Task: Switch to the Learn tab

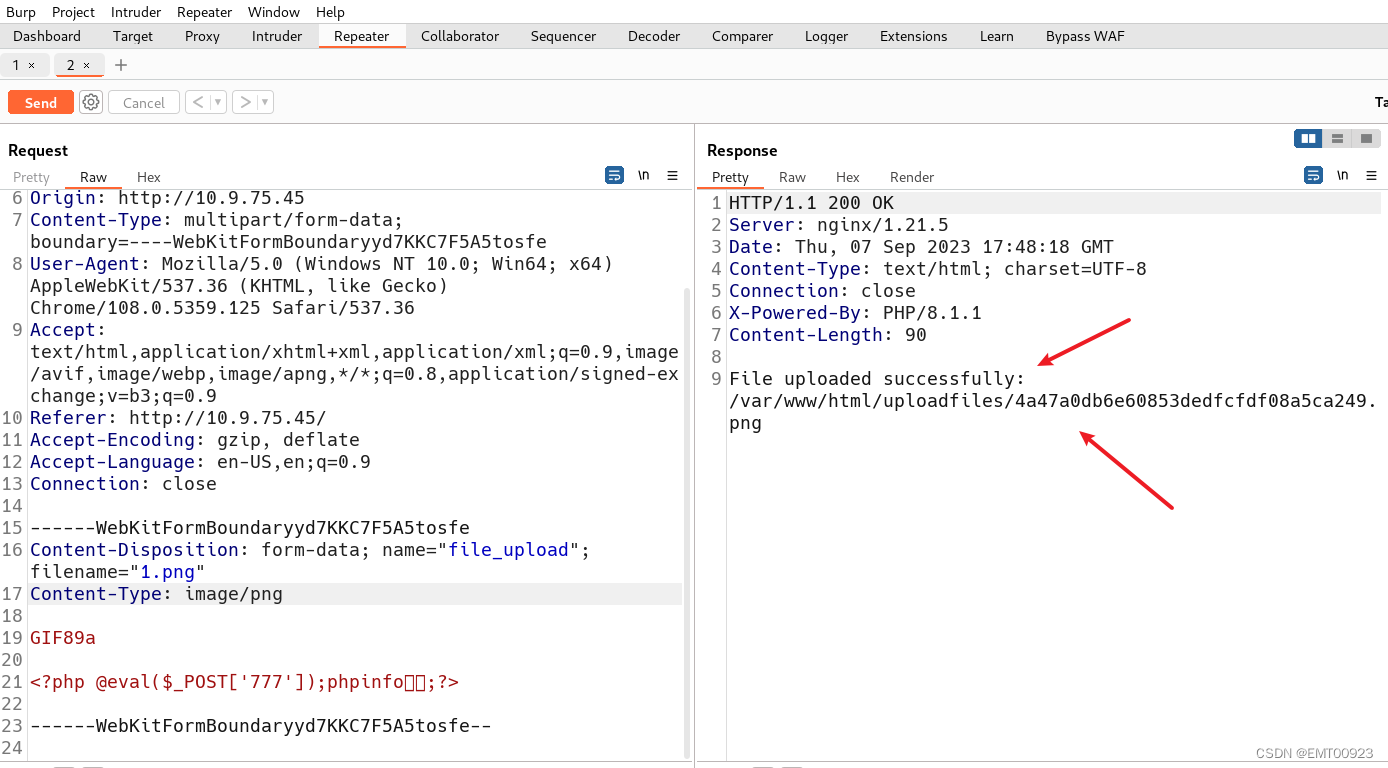Action: click(996, 36)
